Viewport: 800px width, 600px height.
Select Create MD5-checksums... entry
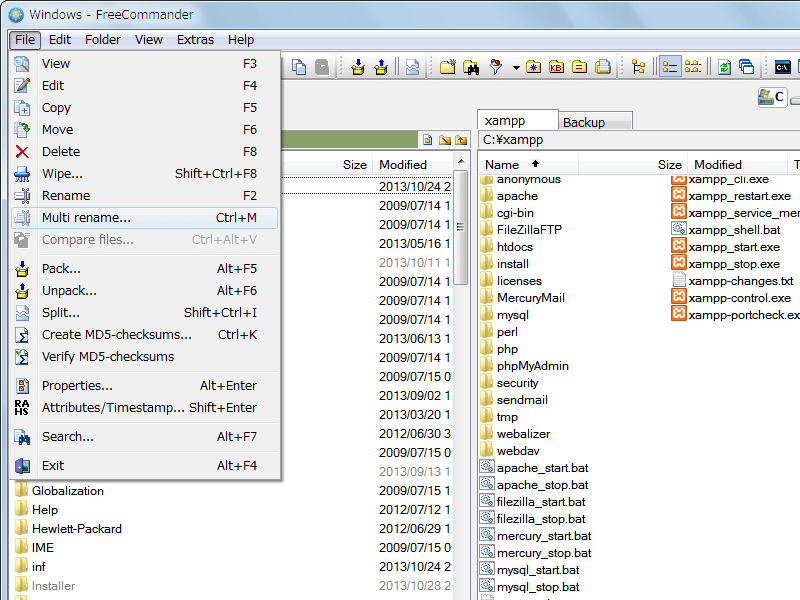tap(145, 334)
